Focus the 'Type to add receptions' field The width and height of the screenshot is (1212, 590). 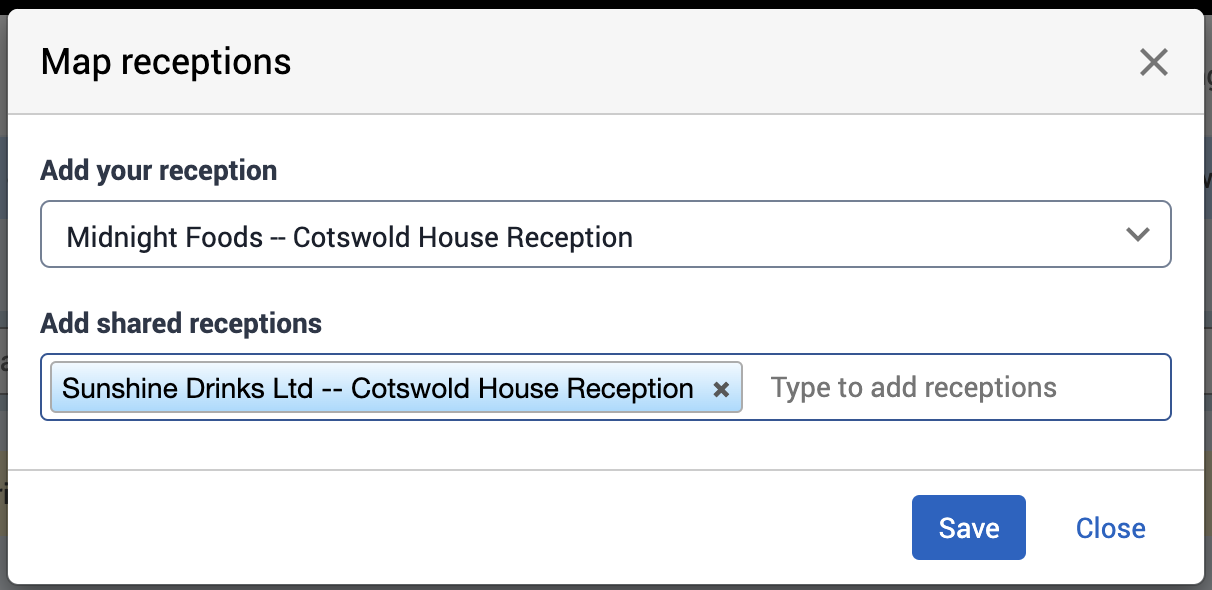pos(913,388)
